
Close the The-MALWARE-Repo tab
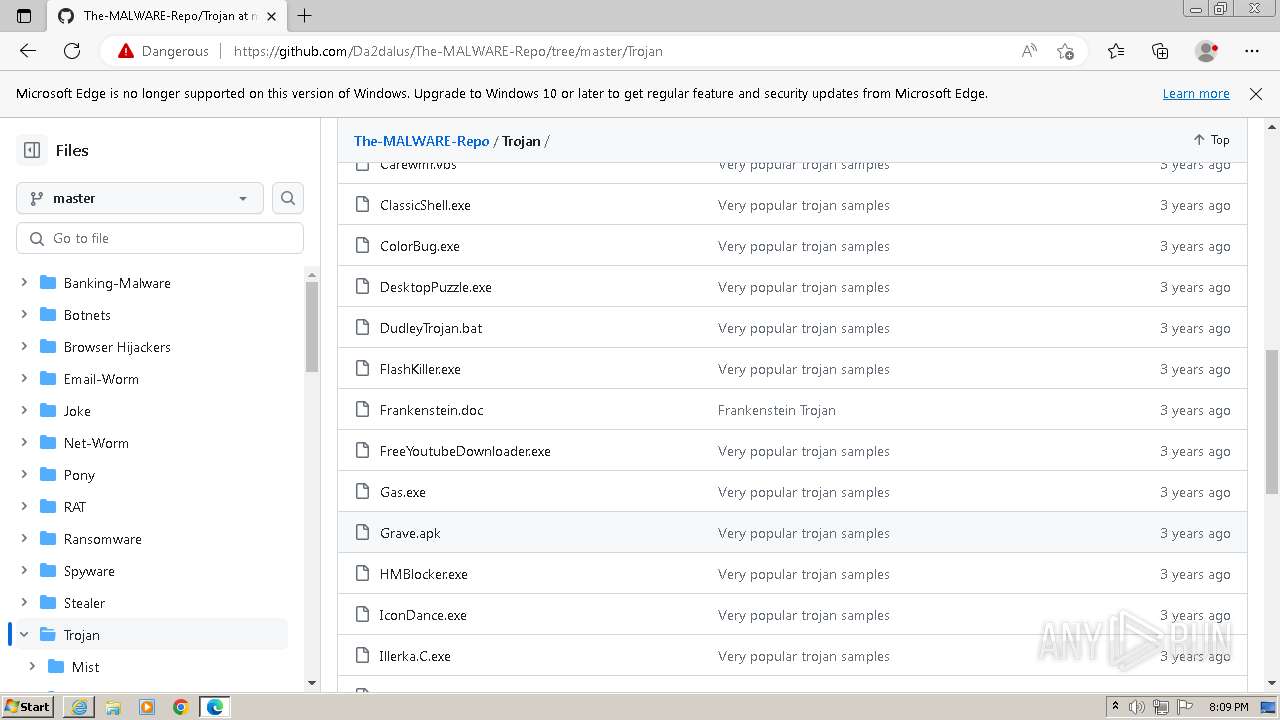pyautogui.click(x=271, y=16)
